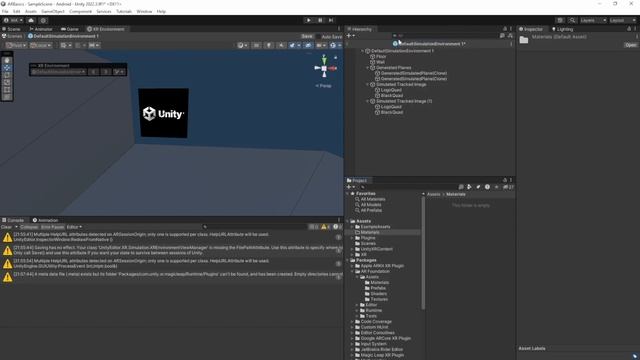Click the scene orientation gizmo center cube
The image size is (640, 360).
[324, 69]
